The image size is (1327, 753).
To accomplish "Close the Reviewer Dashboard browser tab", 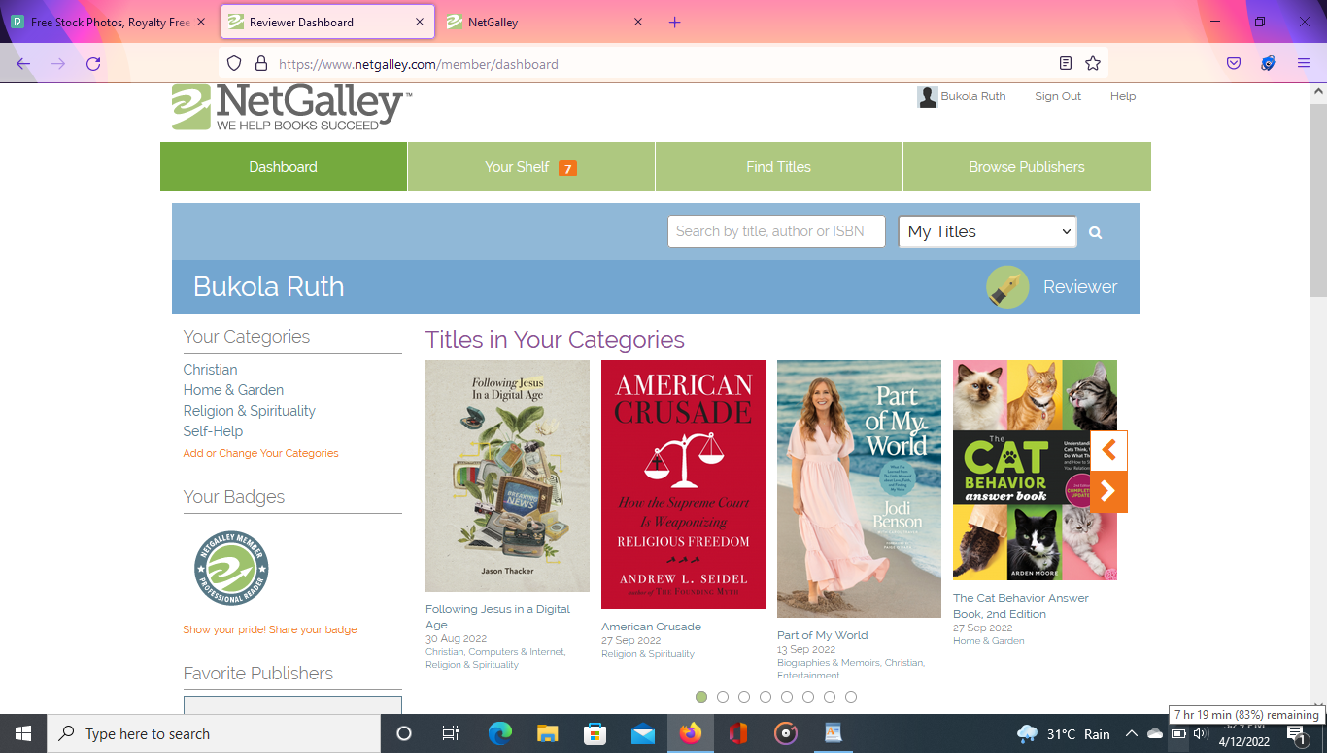I will pyautogui.click(x=419, y=22).
